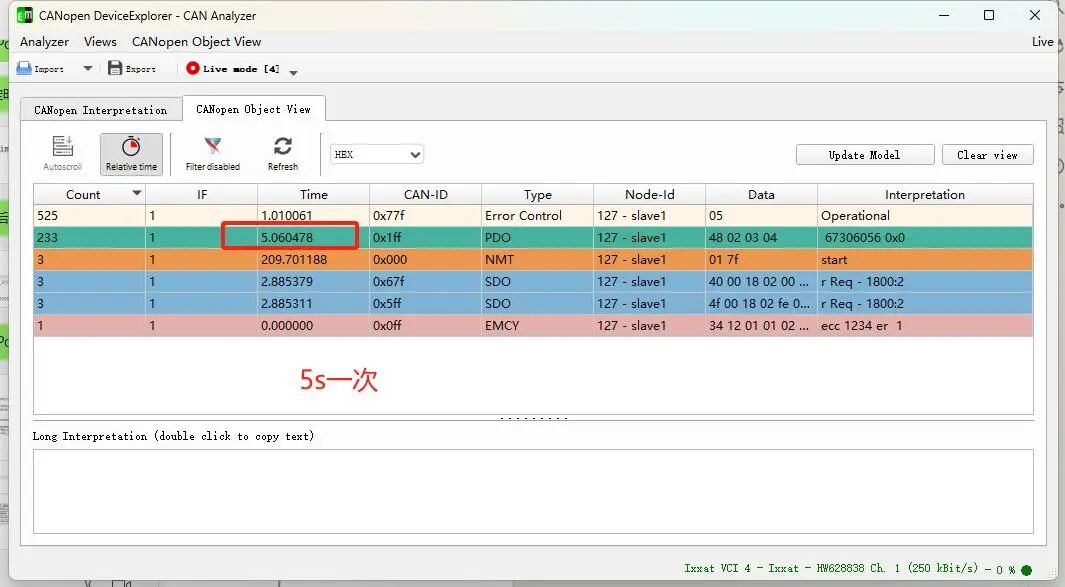Select the PDO type cell
This screenshot has height=587, width=1065.
pyautogui.click(x=537, y=238)
